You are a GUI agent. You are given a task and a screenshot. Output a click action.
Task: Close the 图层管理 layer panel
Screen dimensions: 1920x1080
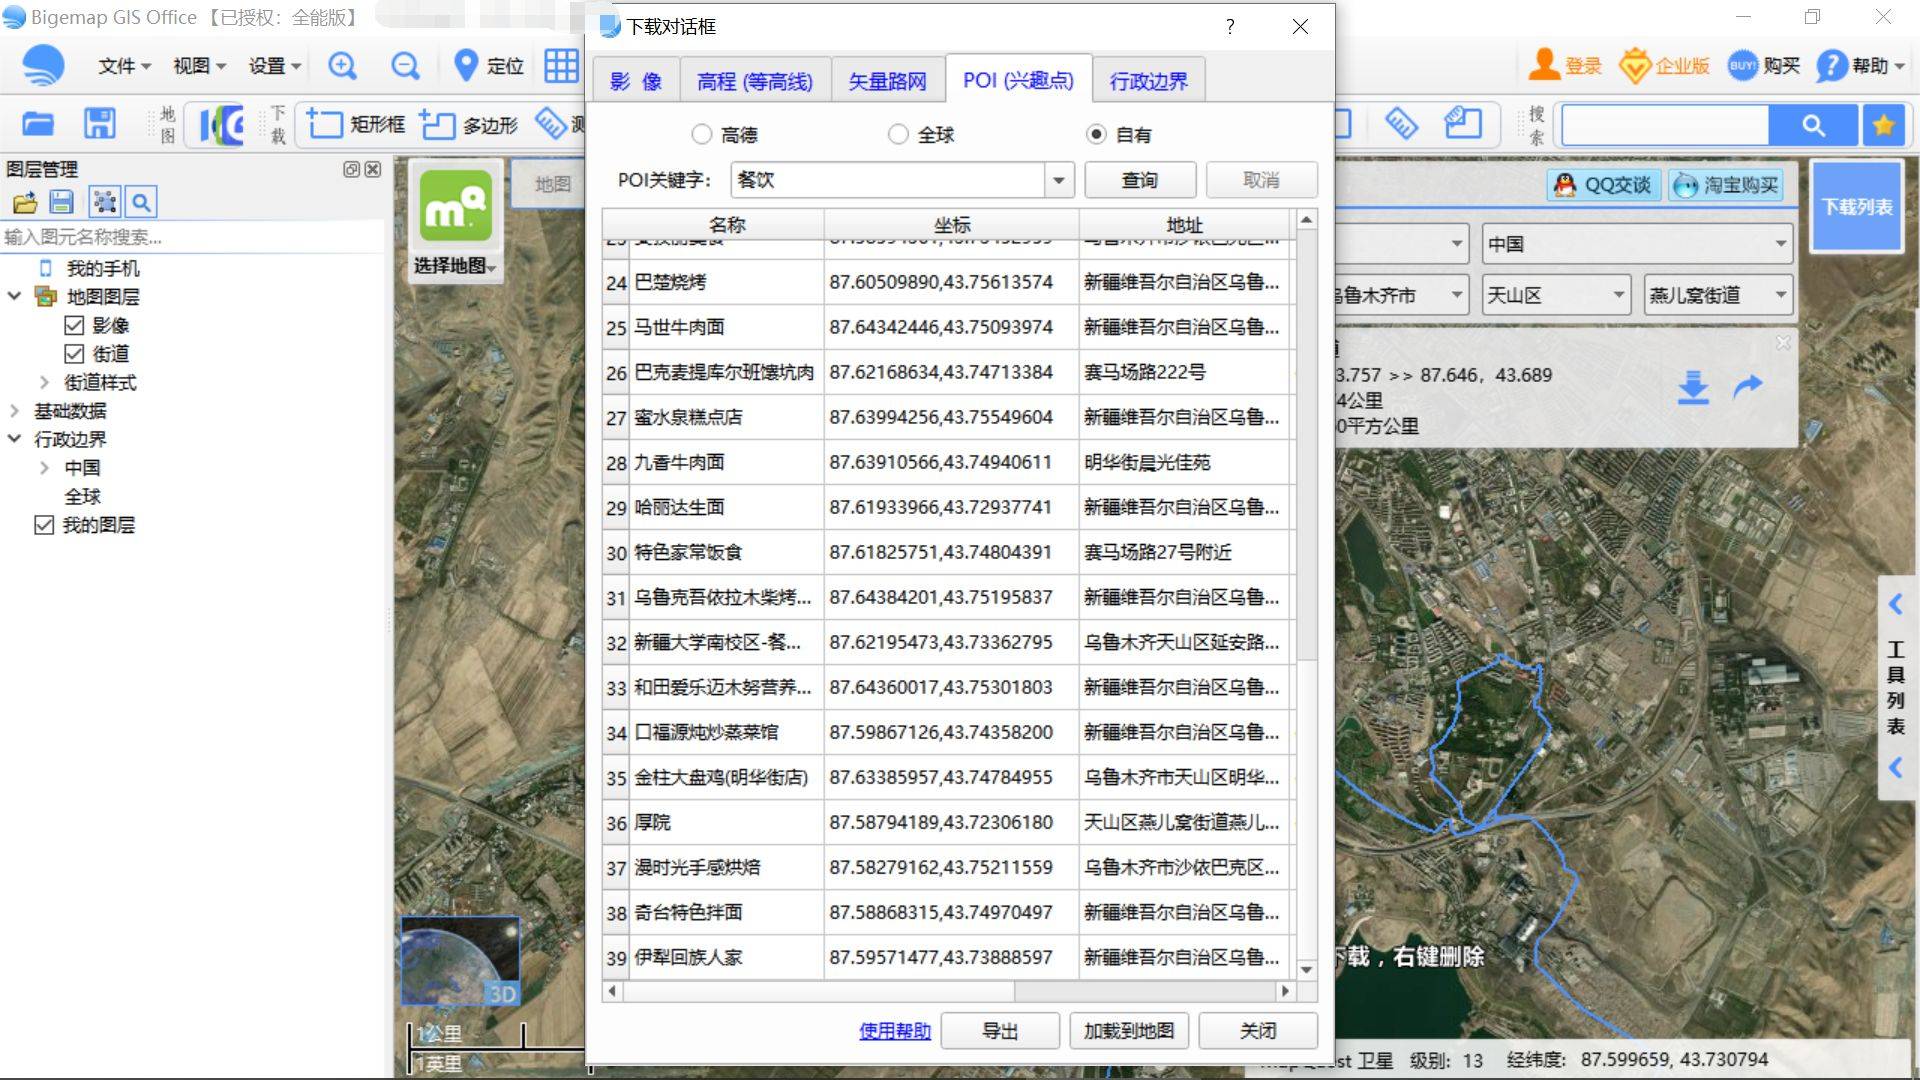click(x=373, y=169)
